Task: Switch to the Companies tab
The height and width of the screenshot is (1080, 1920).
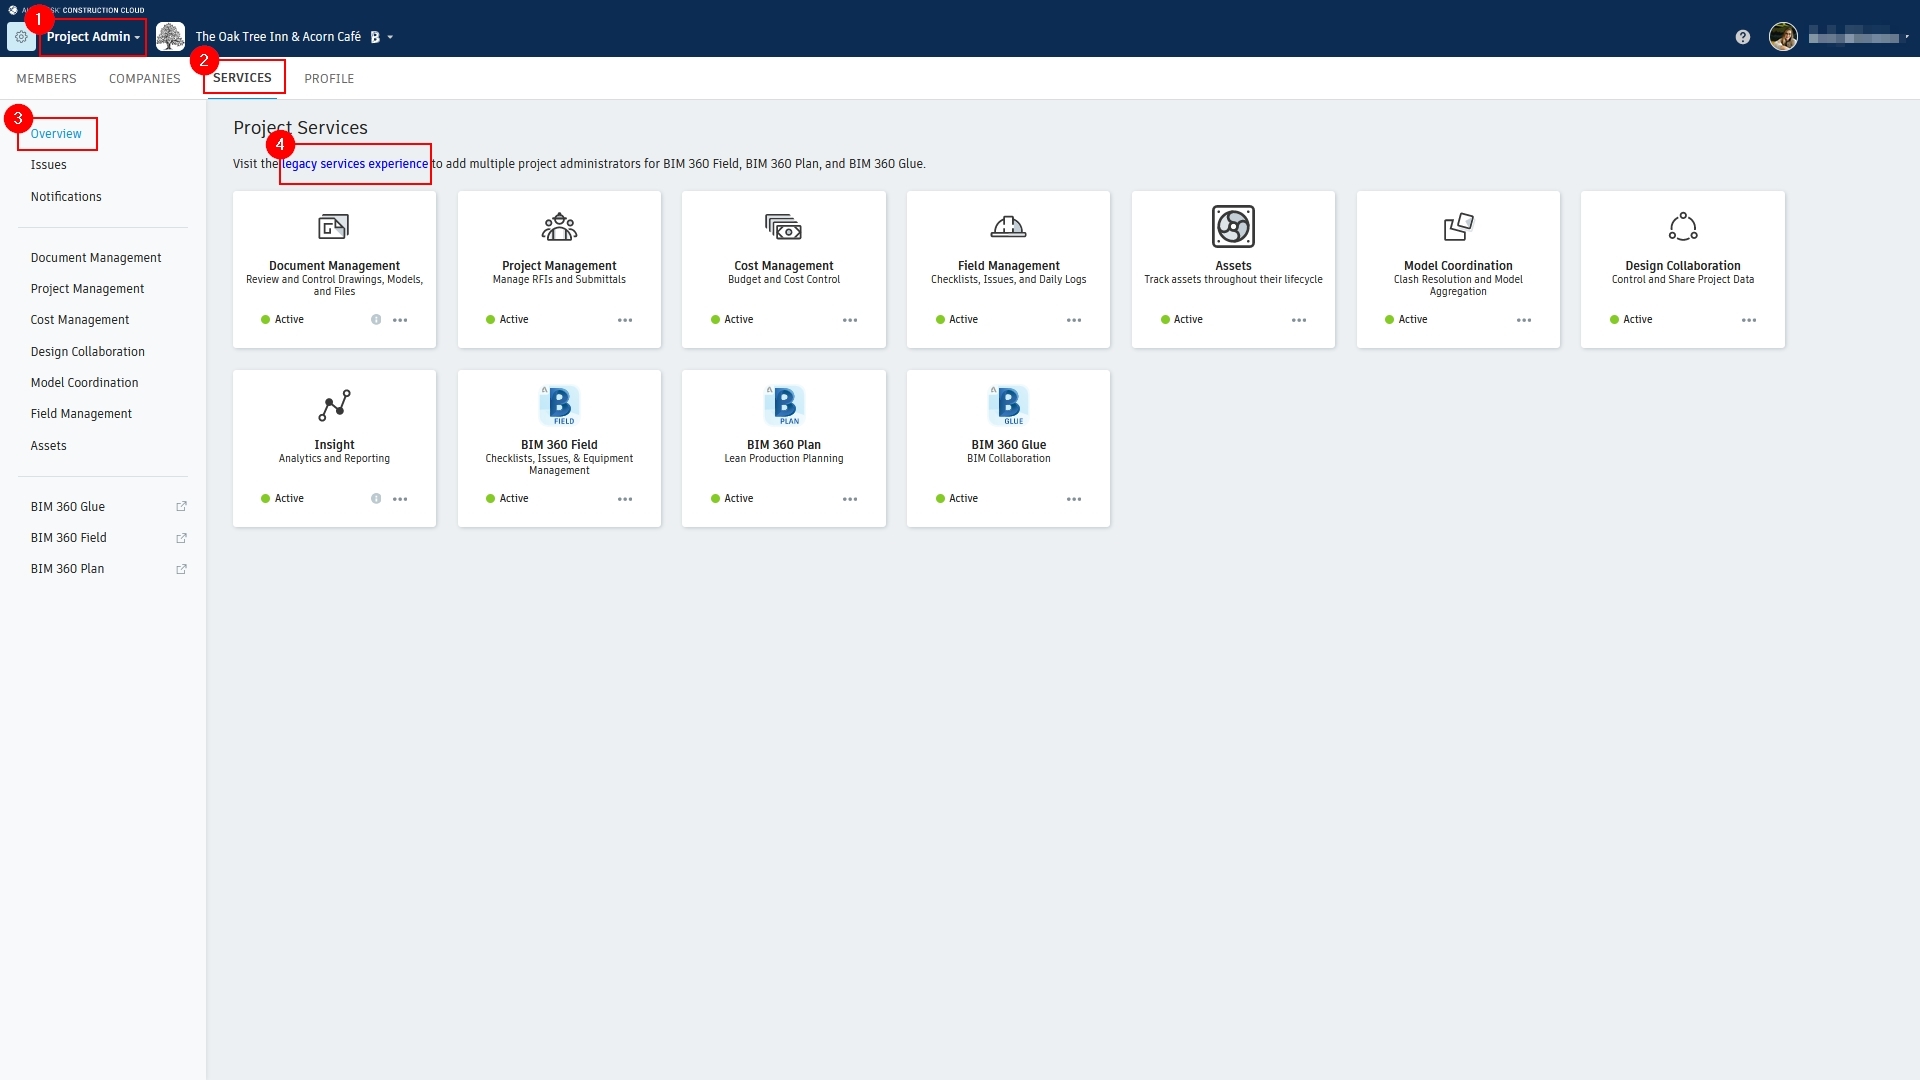Action: pyautogui.click(x=144, y=78)
